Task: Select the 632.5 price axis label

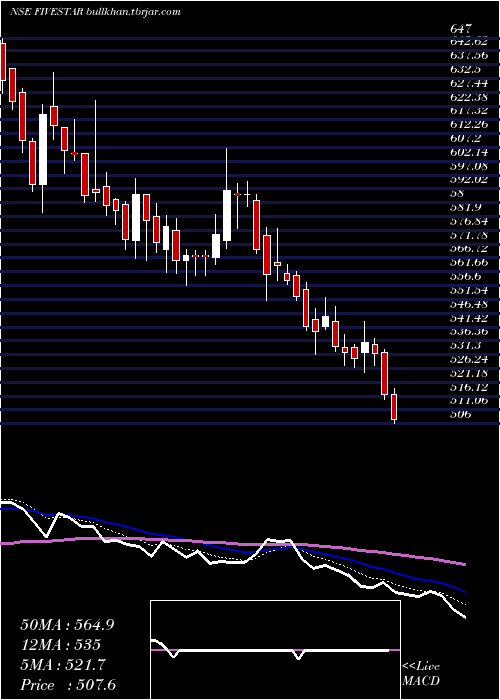Action: coord(465,69)
